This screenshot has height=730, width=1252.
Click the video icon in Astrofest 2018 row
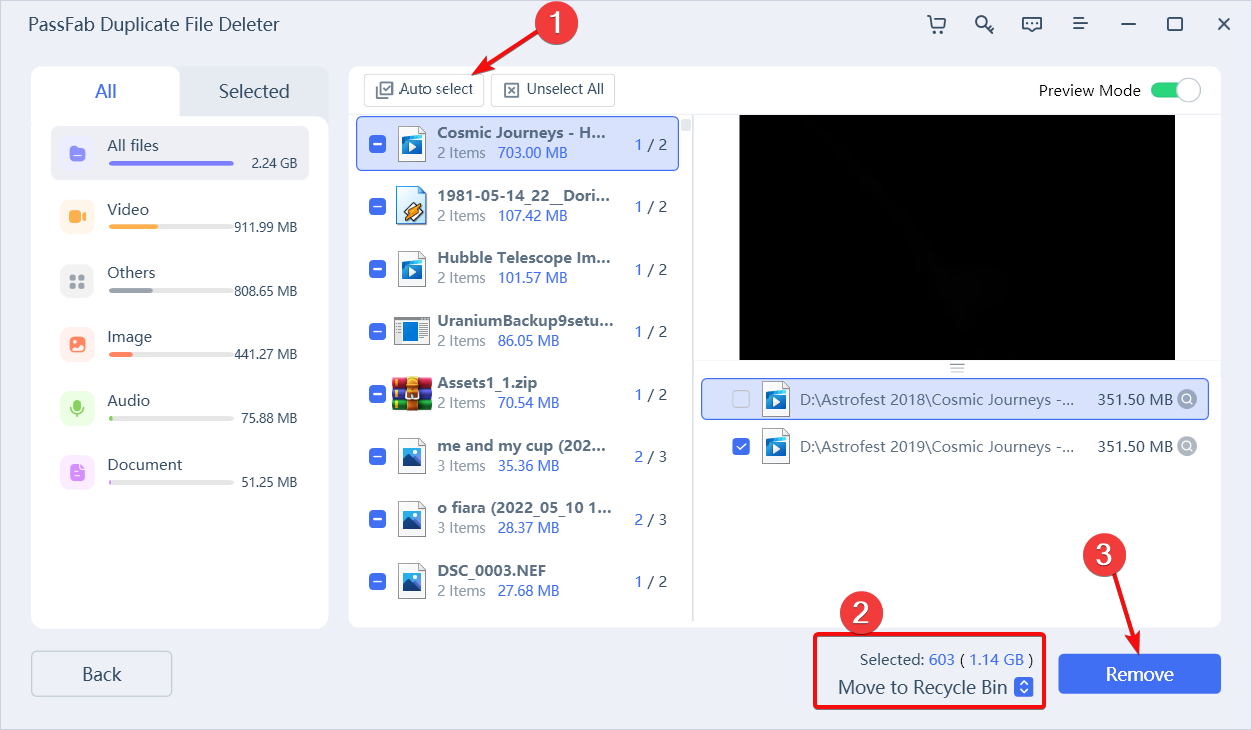[776, 399]
